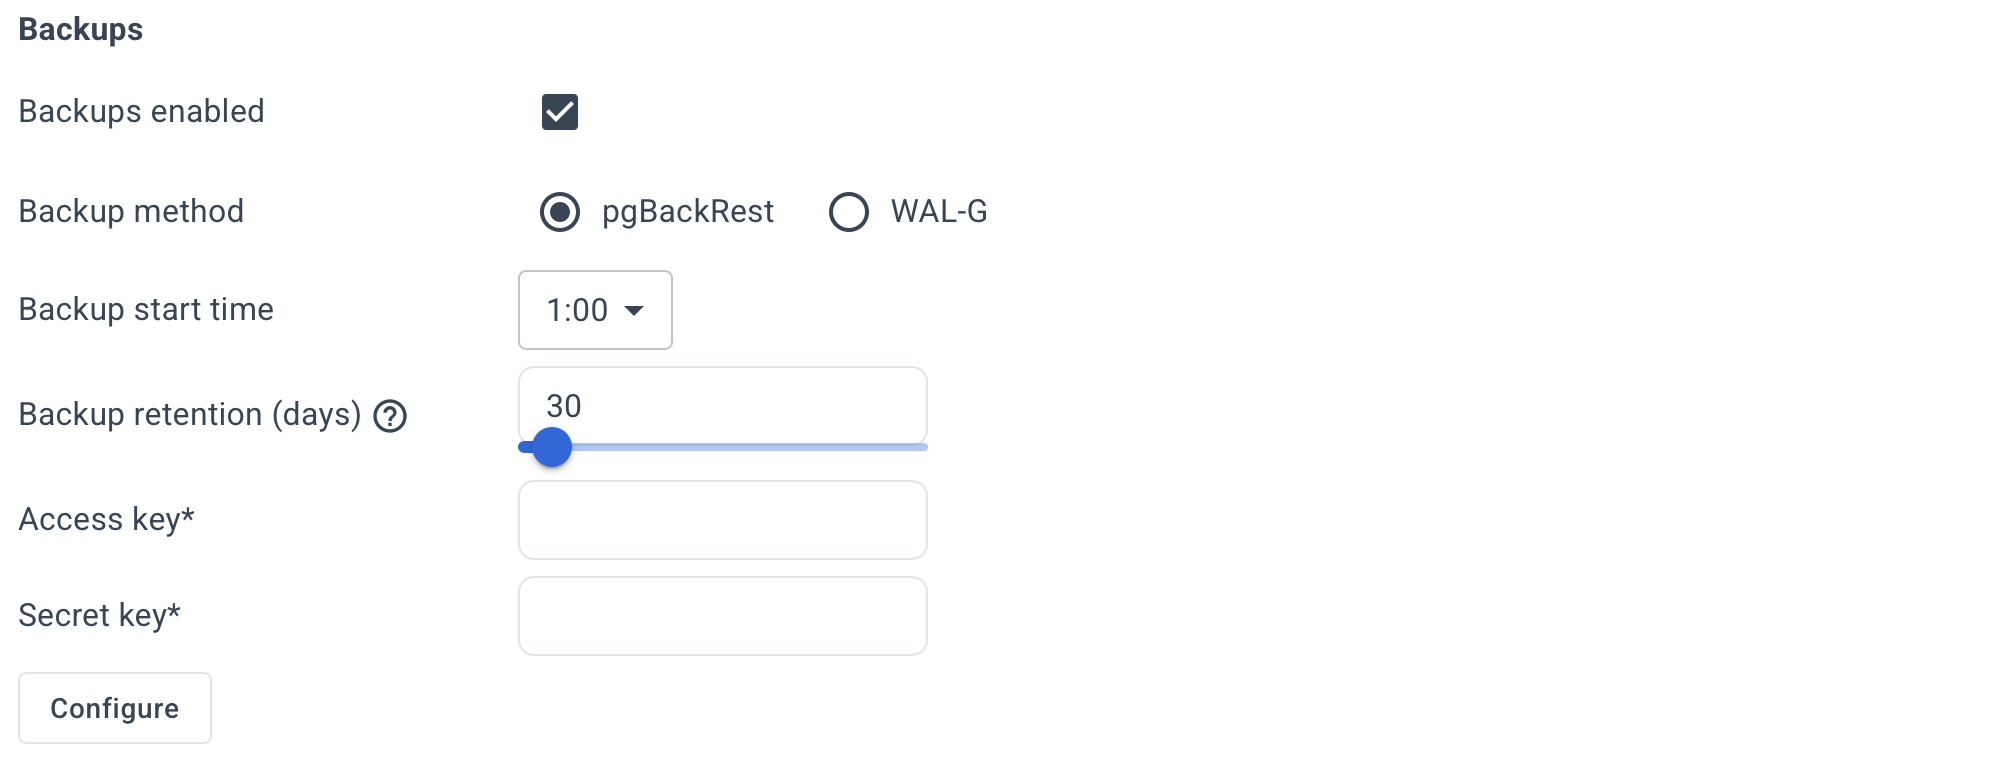Open the Backup start time dropdown

tap(594, 310)
